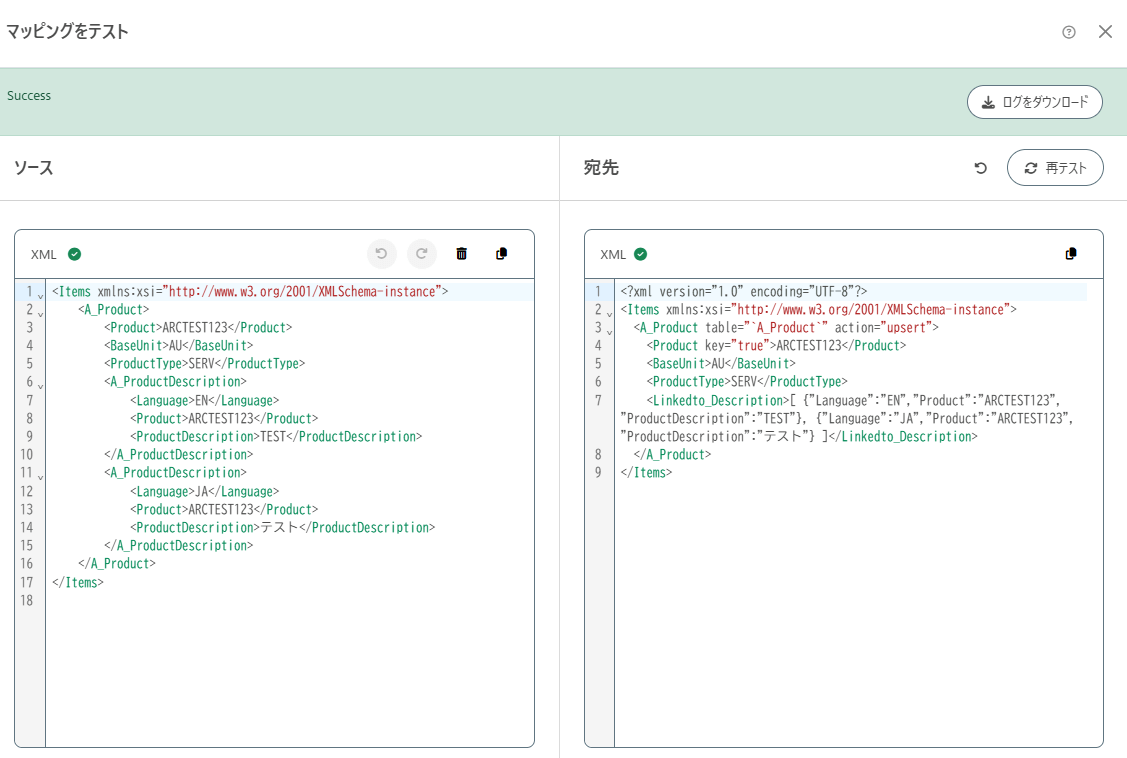Screen dimensions: 1127x758
Task: Click source line <ProductType>SERV</ProductType>
Action: [x=205, y=364]
